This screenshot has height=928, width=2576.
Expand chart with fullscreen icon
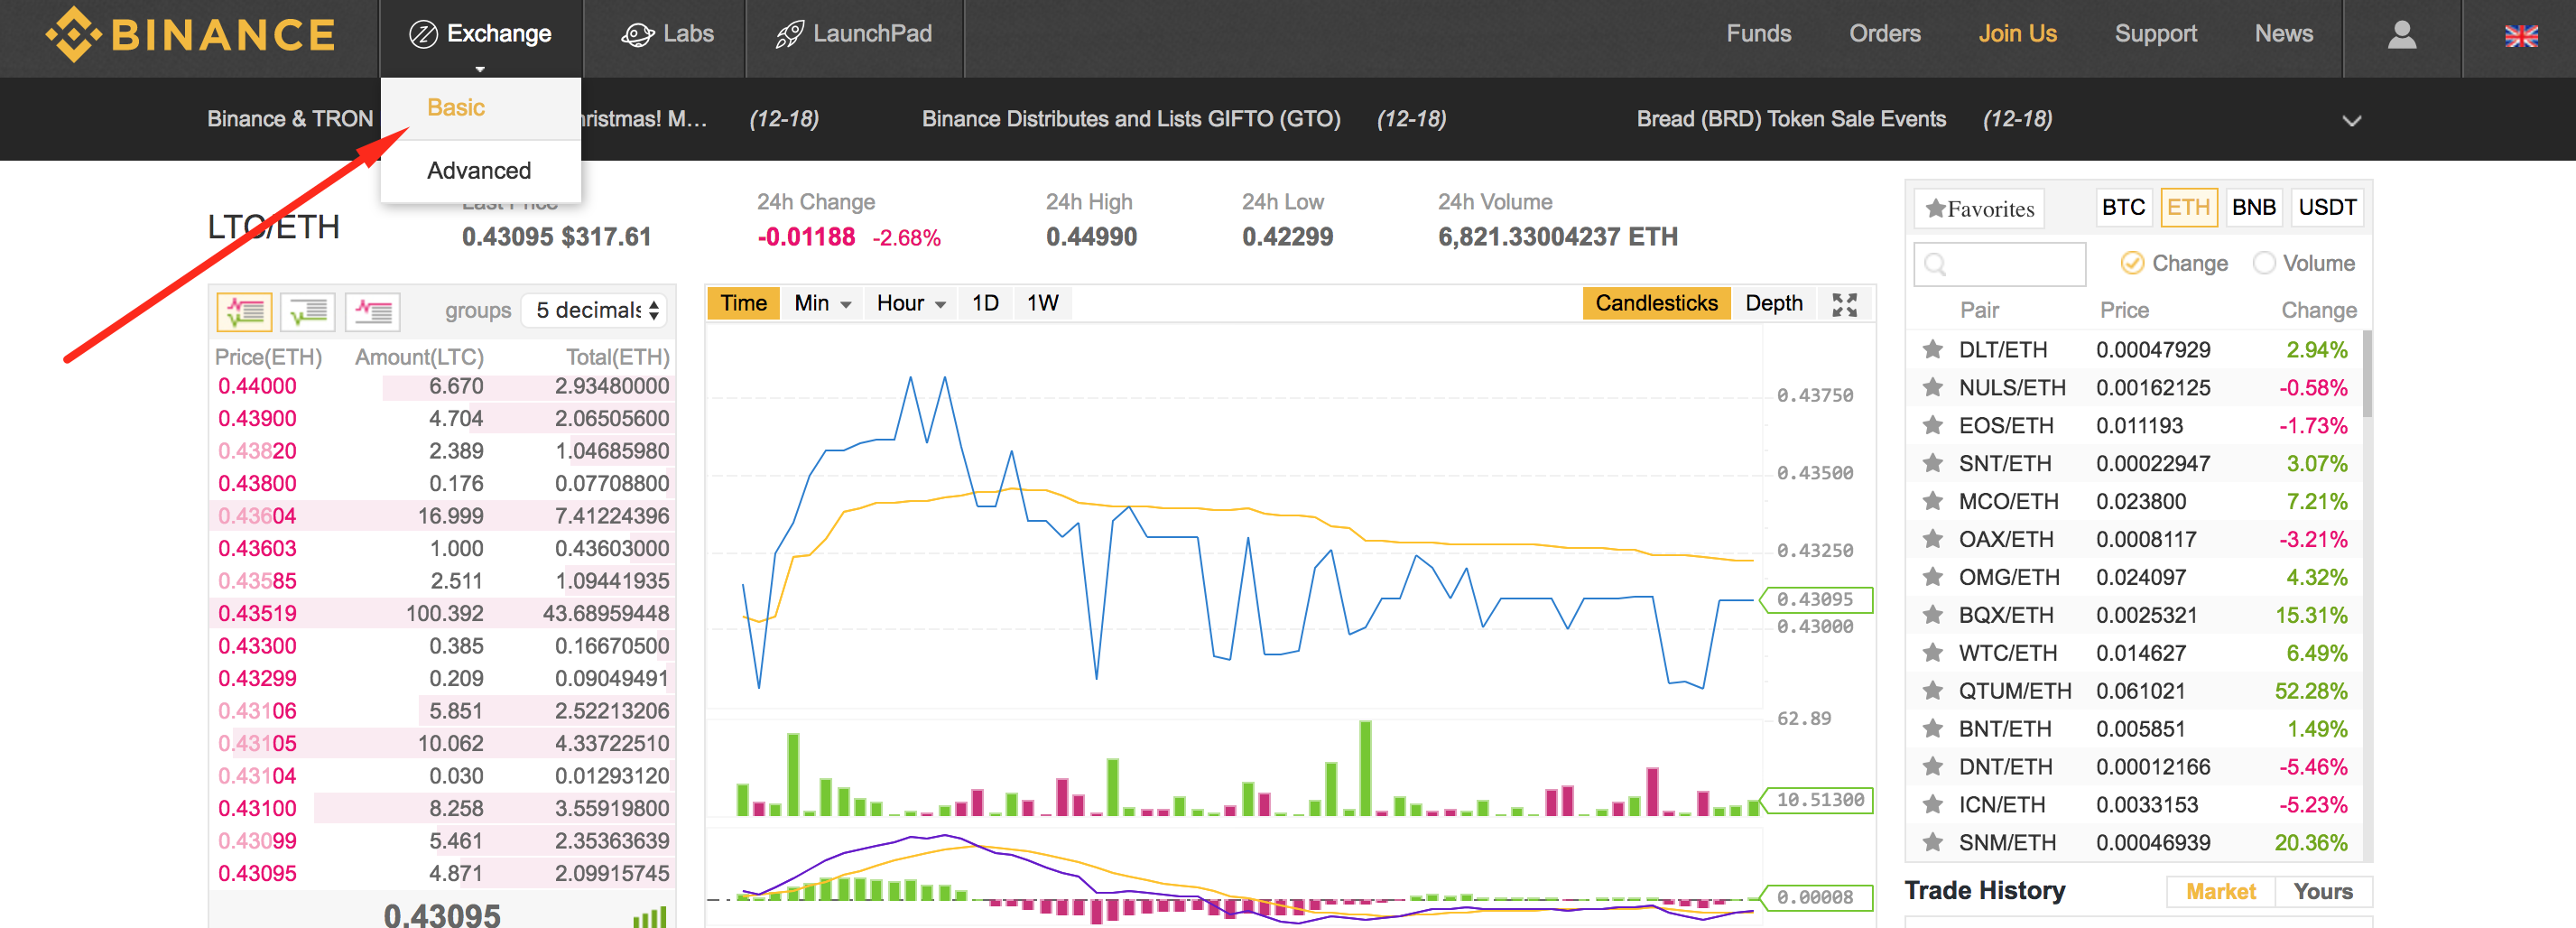(1844, 304)
